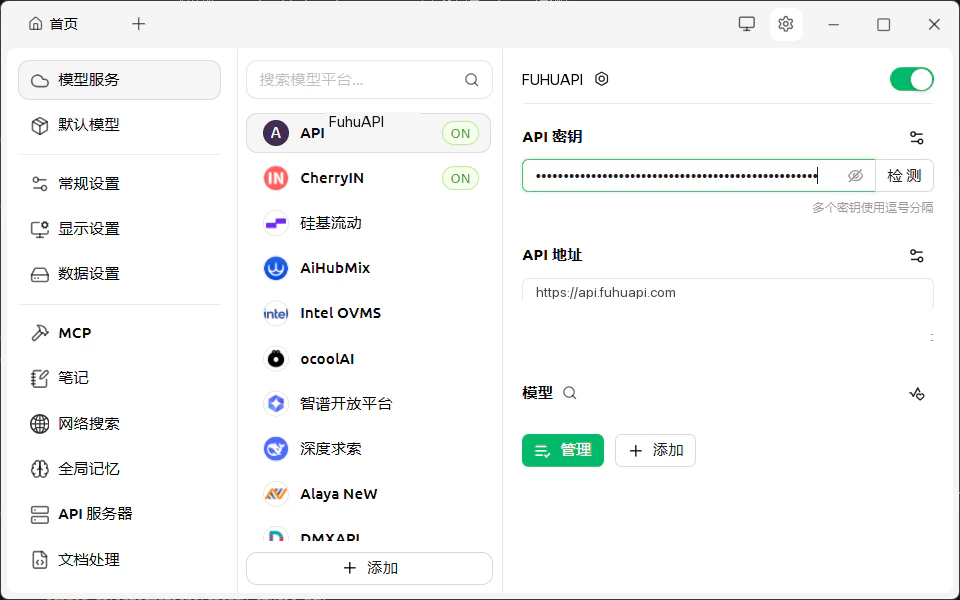Open settings gear icon in title bar
The width and height of the screenshot is (960, 600).
tap(786, 24)
